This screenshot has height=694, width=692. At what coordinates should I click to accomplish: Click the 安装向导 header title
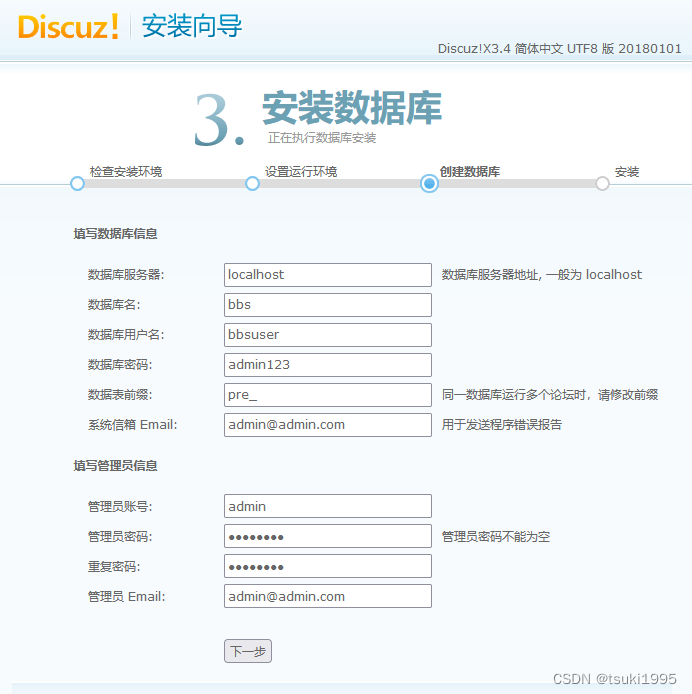pos(192,26)
